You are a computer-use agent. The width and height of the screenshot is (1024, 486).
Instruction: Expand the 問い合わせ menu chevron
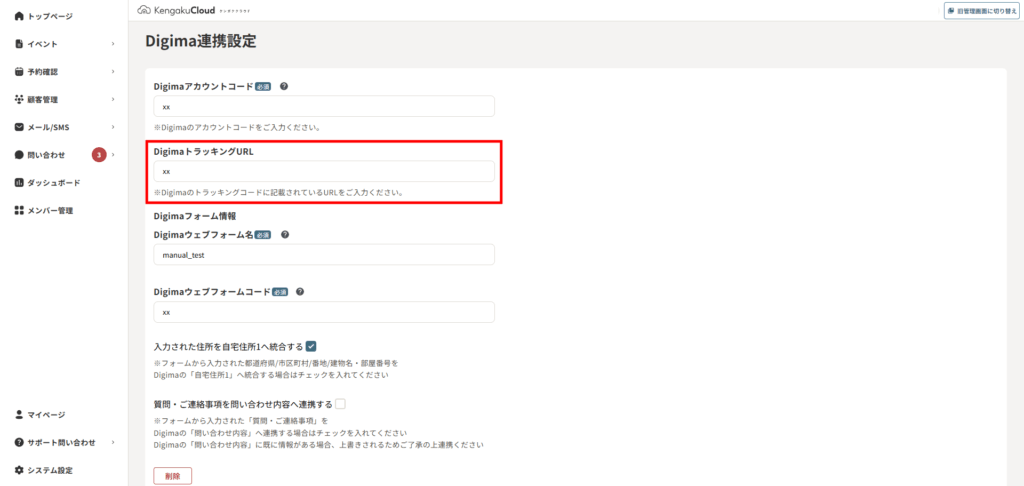click(x=113, y=155)
